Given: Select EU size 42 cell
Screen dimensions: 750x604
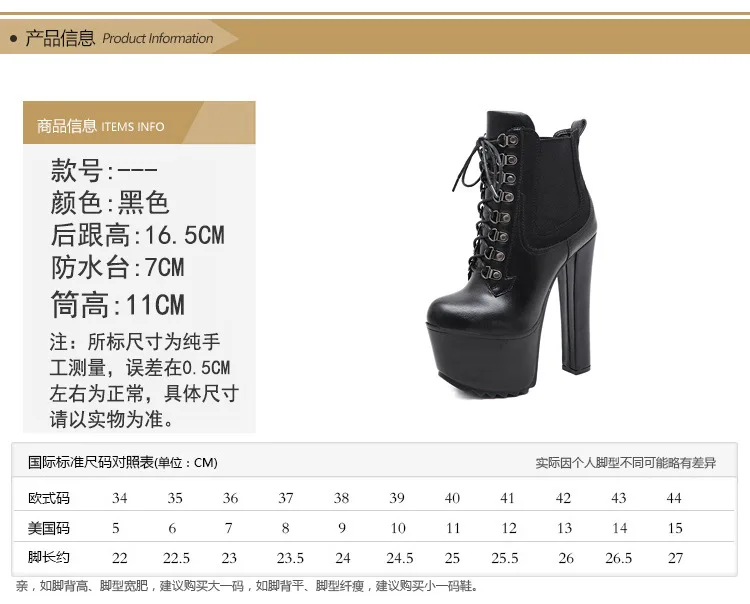Looking at the screenshot, I should (x=563, y=498).
